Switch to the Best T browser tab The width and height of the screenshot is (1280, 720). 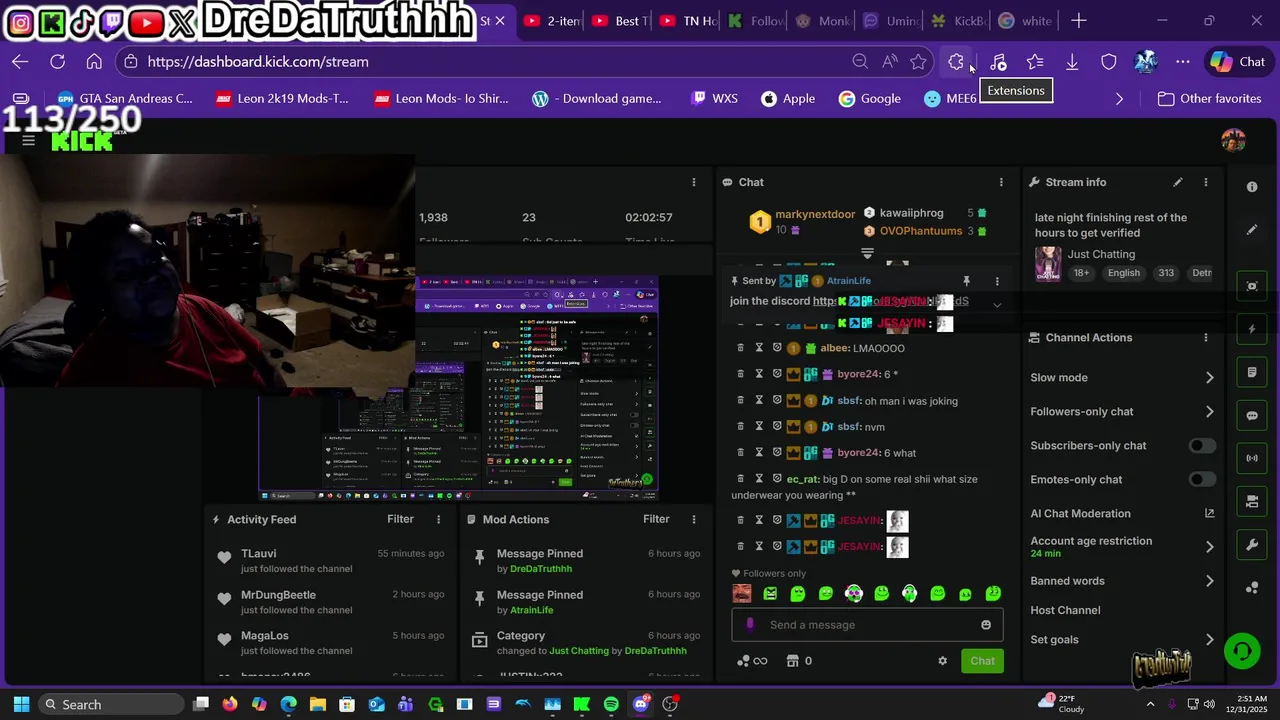[x=620, y=21]
